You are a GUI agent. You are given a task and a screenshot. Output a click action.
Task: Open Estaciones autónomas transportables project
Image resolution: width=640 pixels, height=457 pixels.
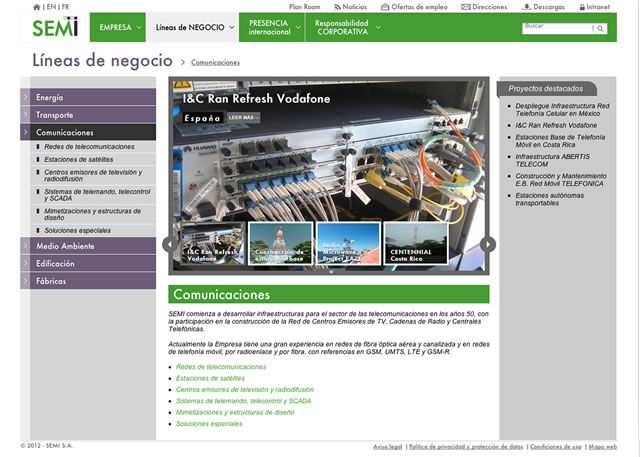(549, 199)
